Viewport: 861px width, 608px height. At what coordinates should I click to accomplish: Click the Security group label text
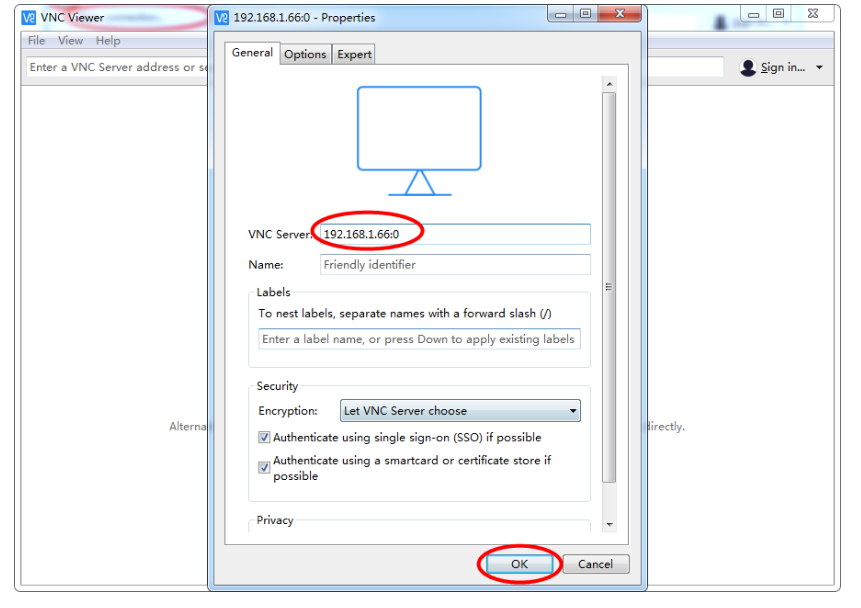[x=277, y=386]
